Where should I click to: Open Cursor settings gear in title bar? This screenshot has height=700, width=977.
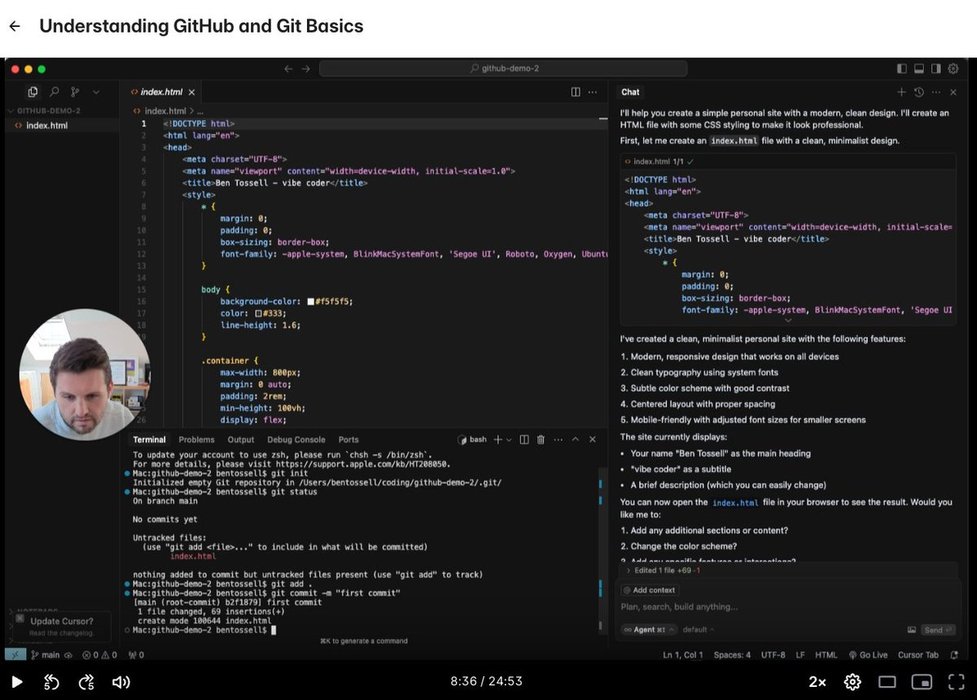coord(953,69)
